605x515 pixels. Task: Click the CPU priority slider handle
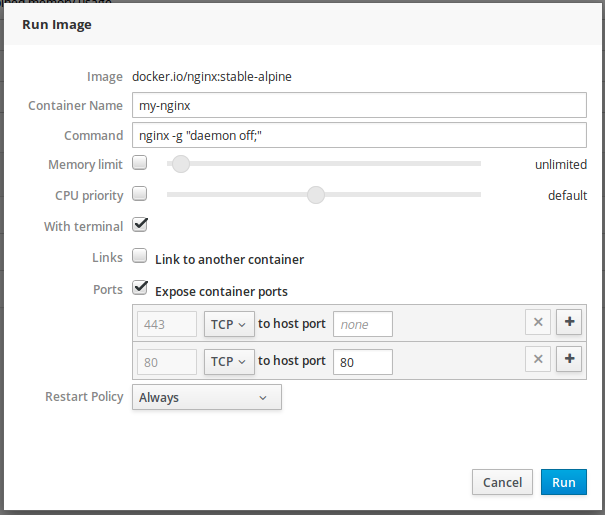(316, 195)
